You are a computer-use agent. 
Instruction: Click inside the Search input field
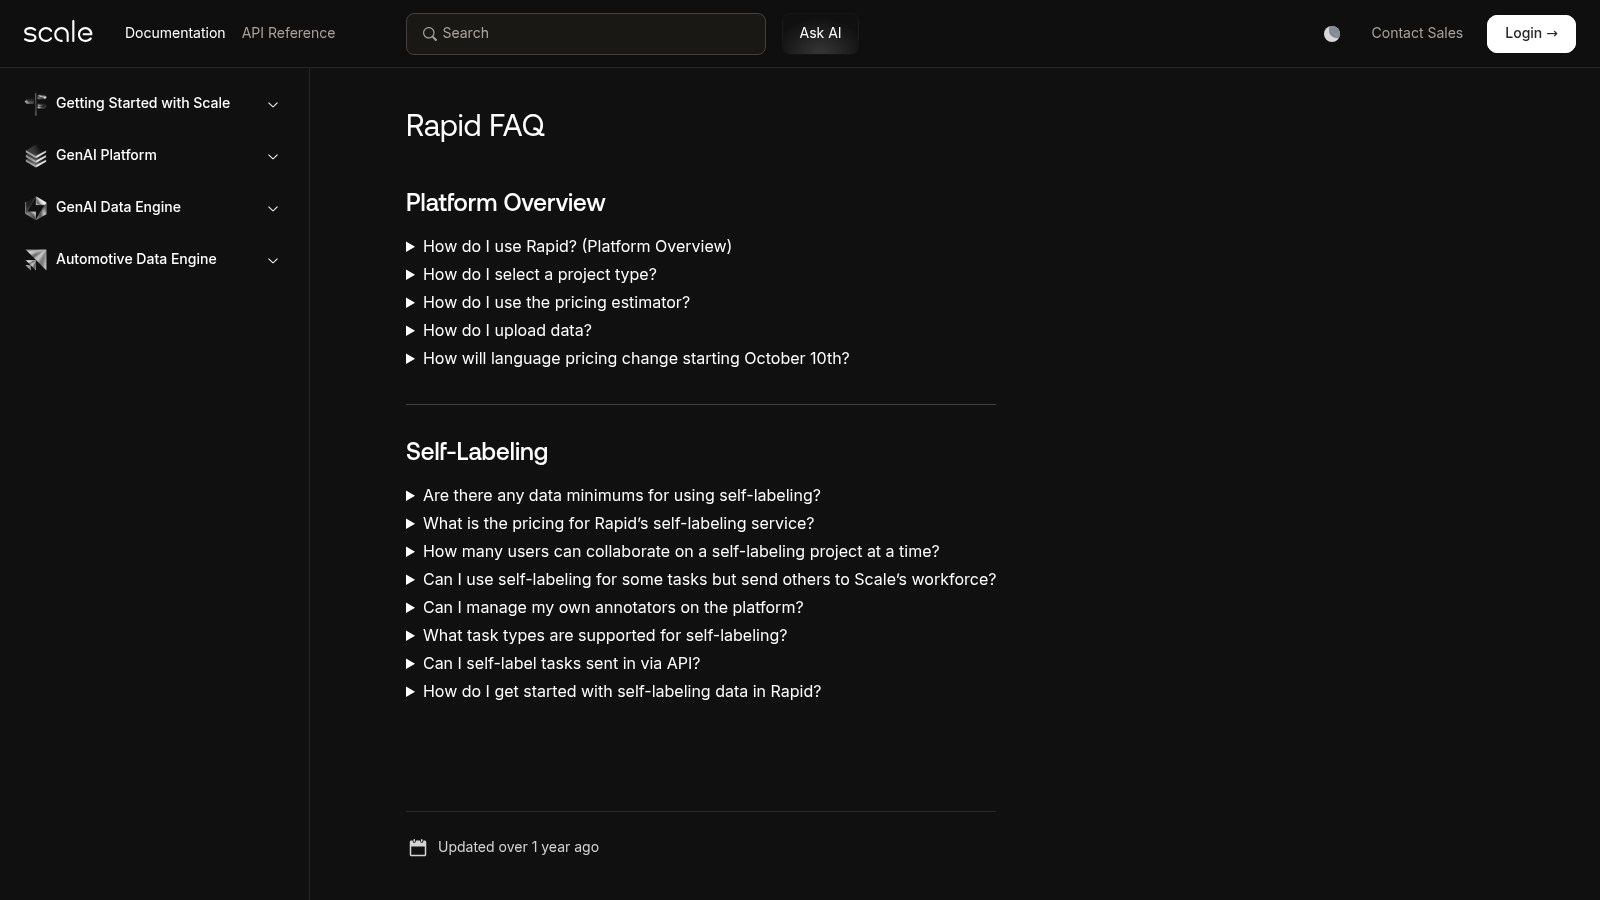(x=586, y=34)
